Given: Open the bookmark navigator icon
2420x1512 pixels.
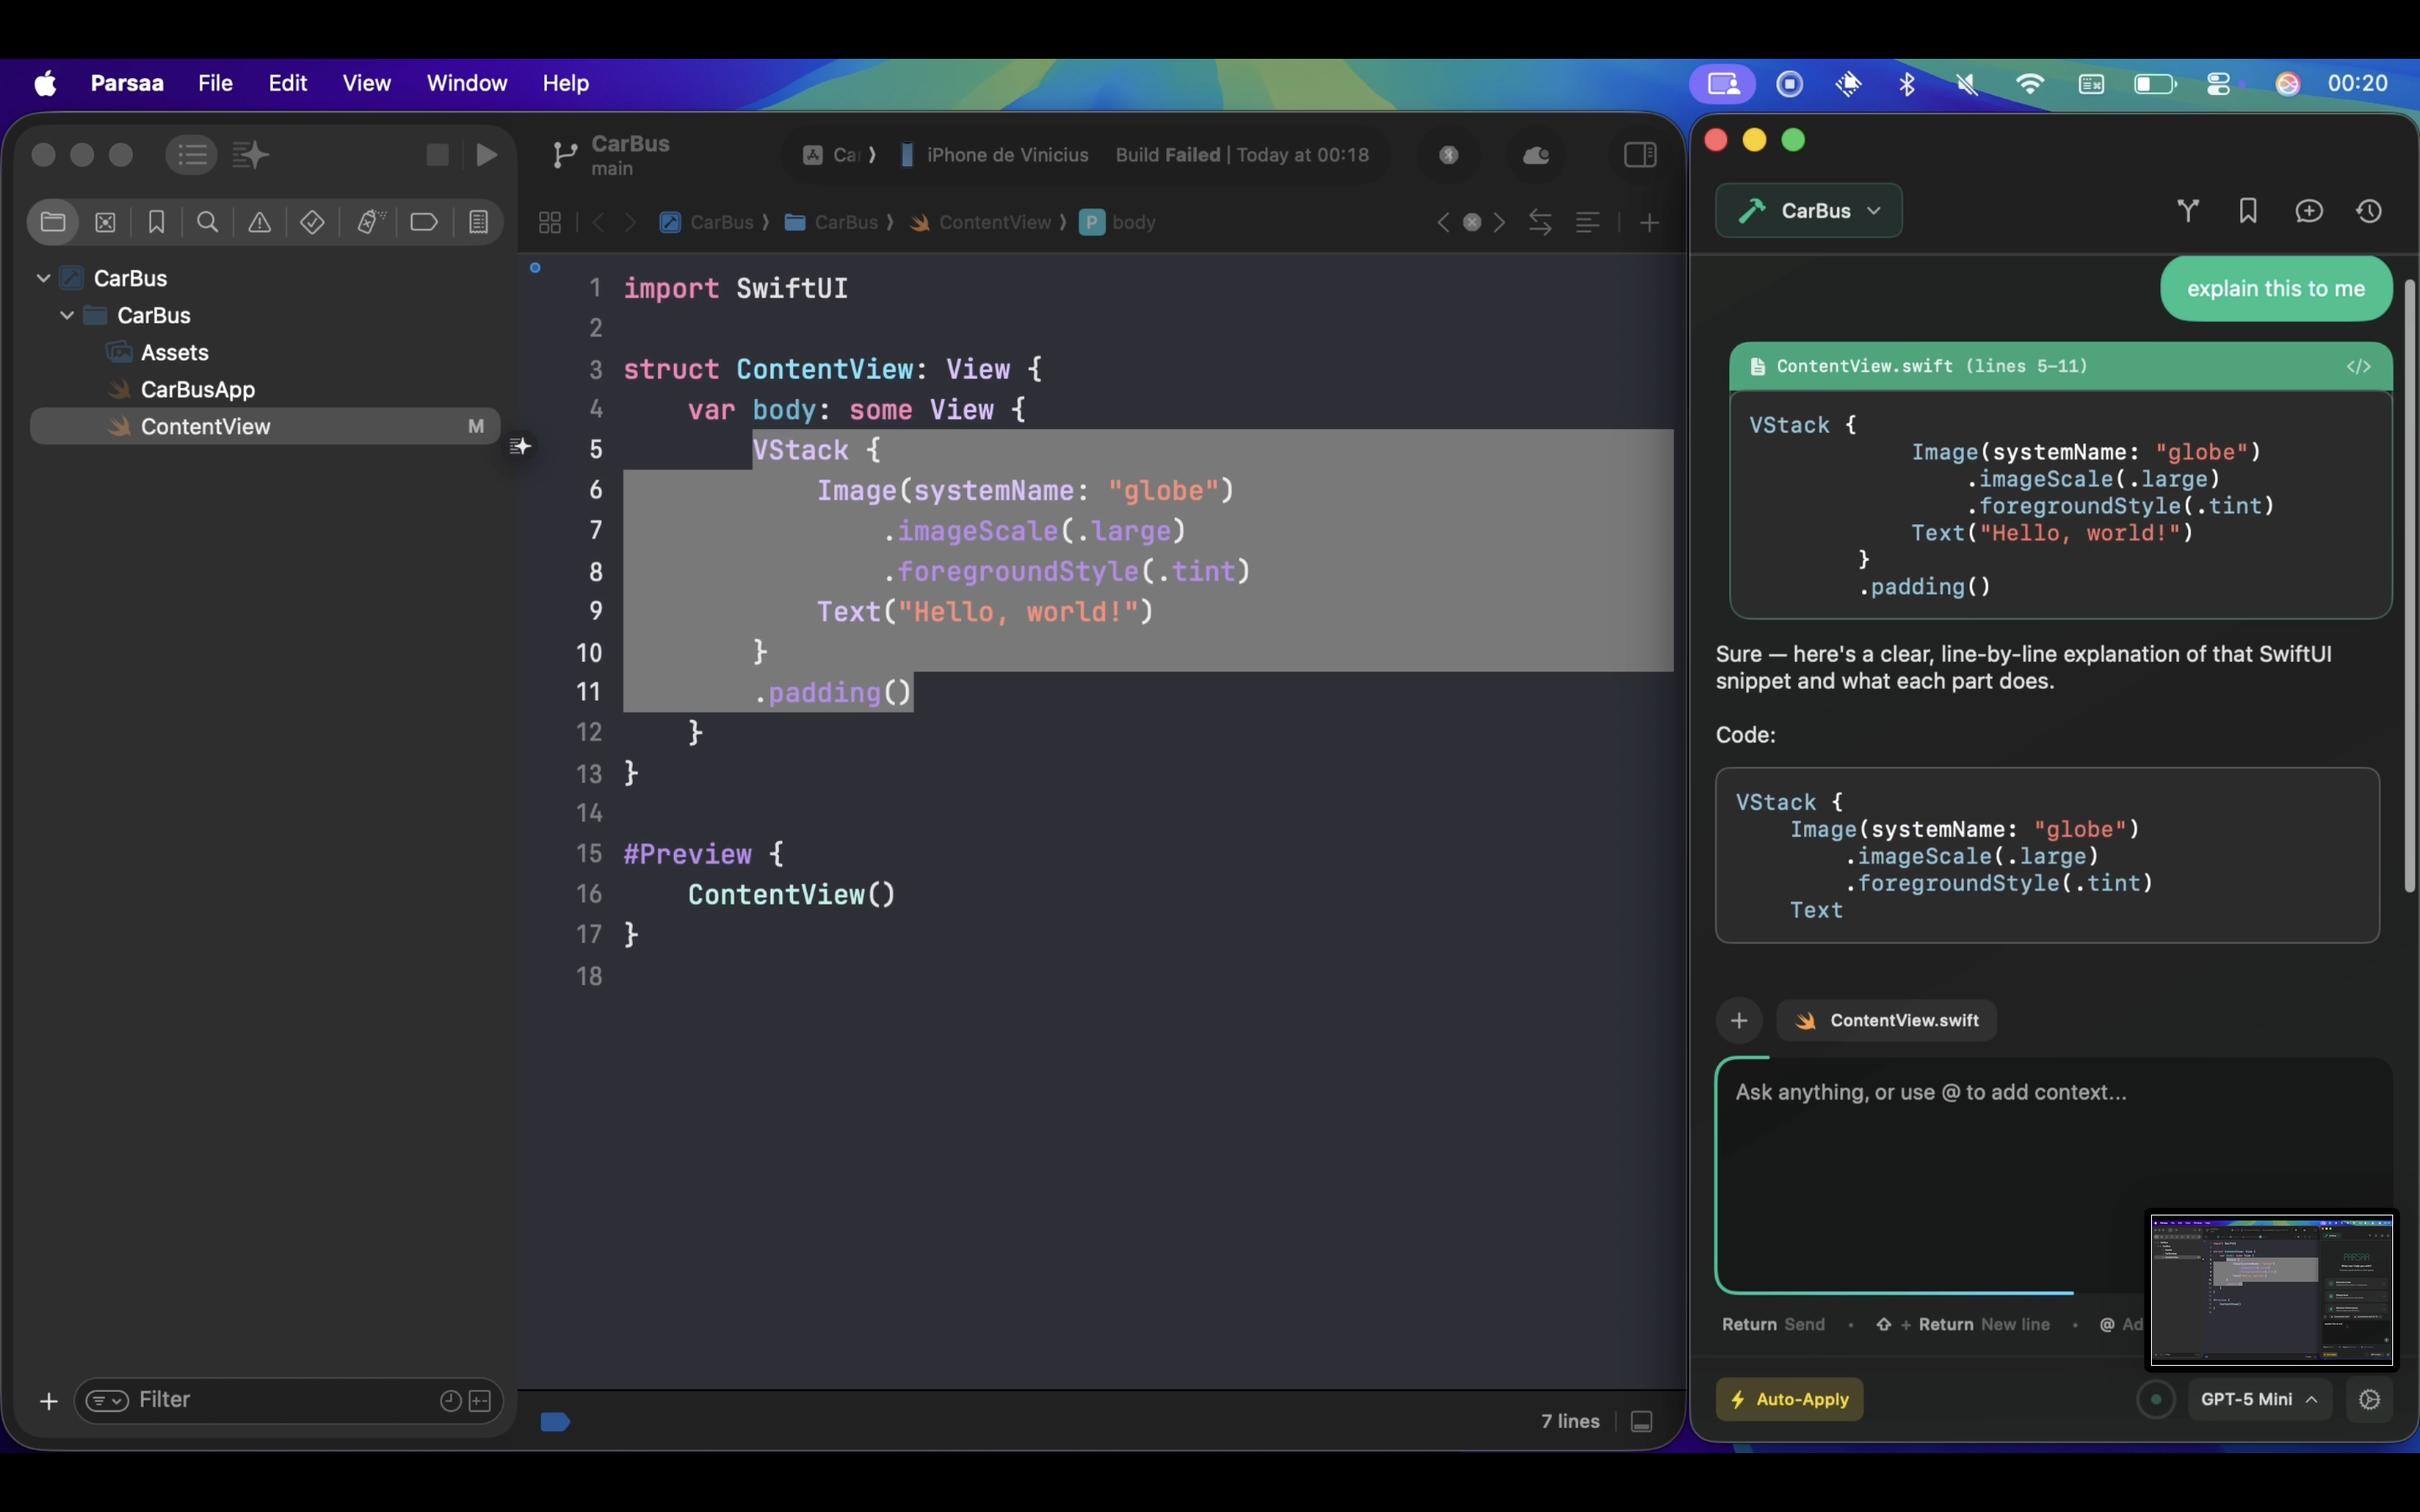Looking at the screenshot, I should [156, 222].
